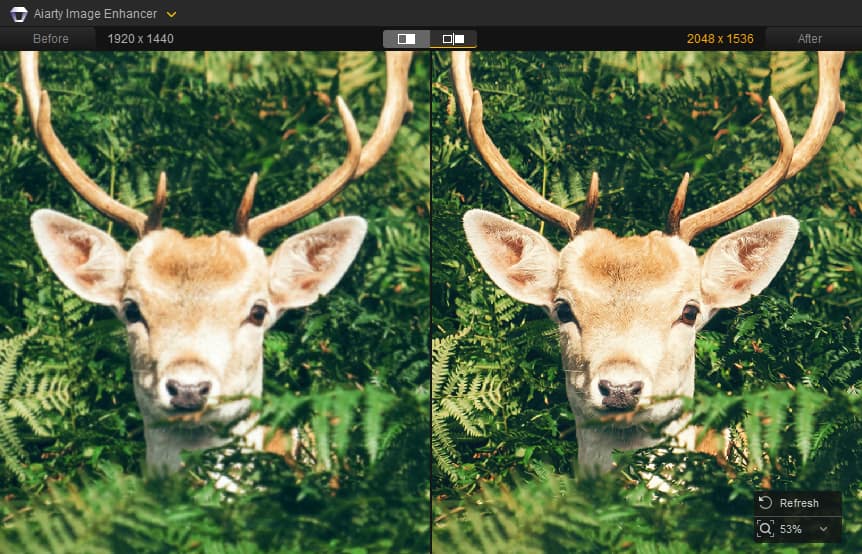
Task: Click the Before label tab
Action: [x=51, y=39]
